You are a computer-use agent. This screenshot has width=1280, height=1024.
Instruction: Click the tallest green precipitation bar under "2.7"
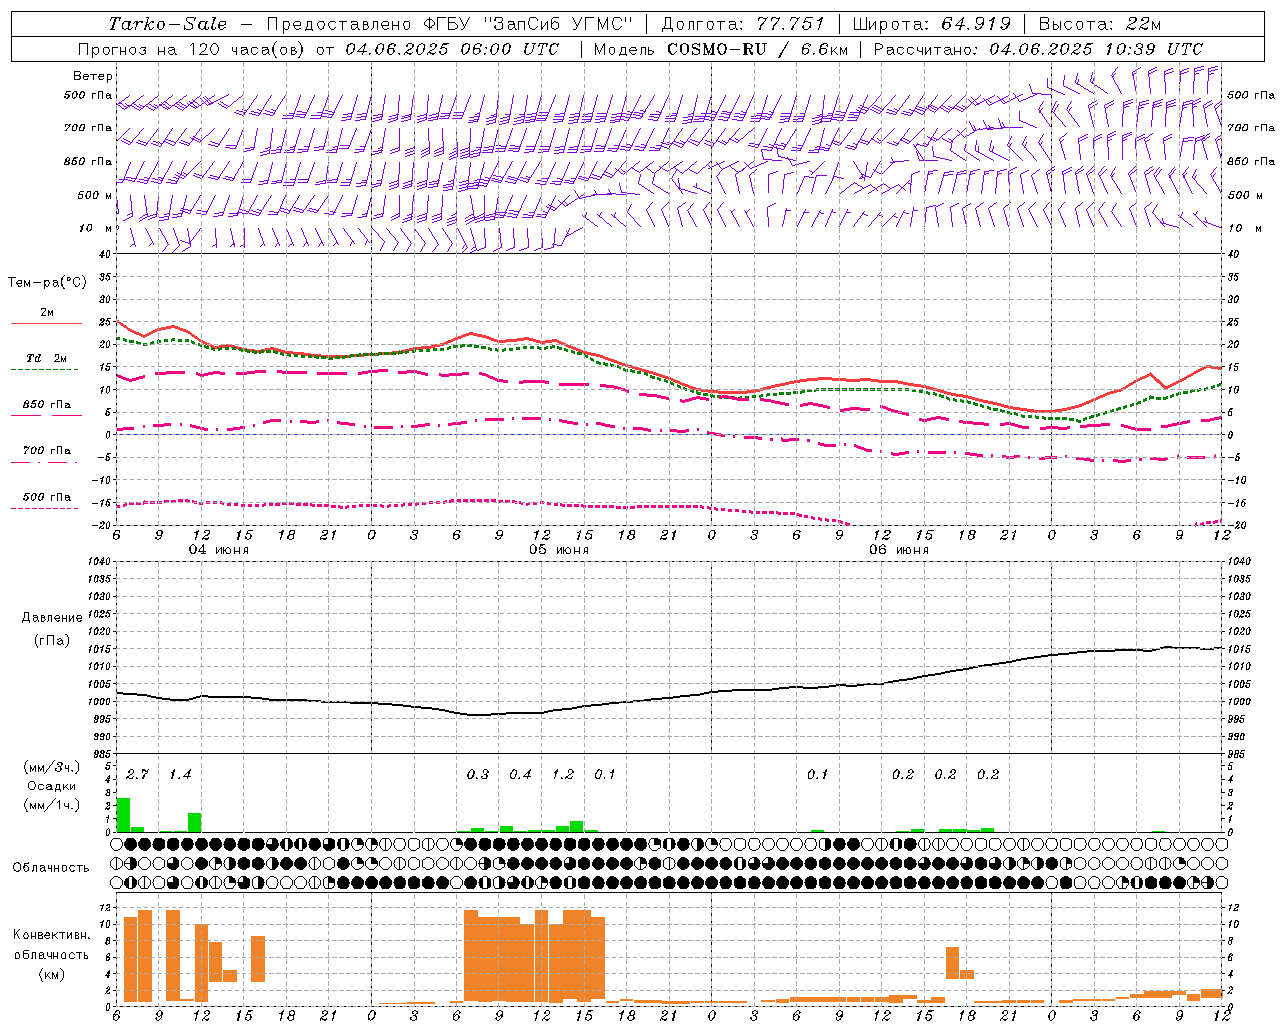(124, 814)
